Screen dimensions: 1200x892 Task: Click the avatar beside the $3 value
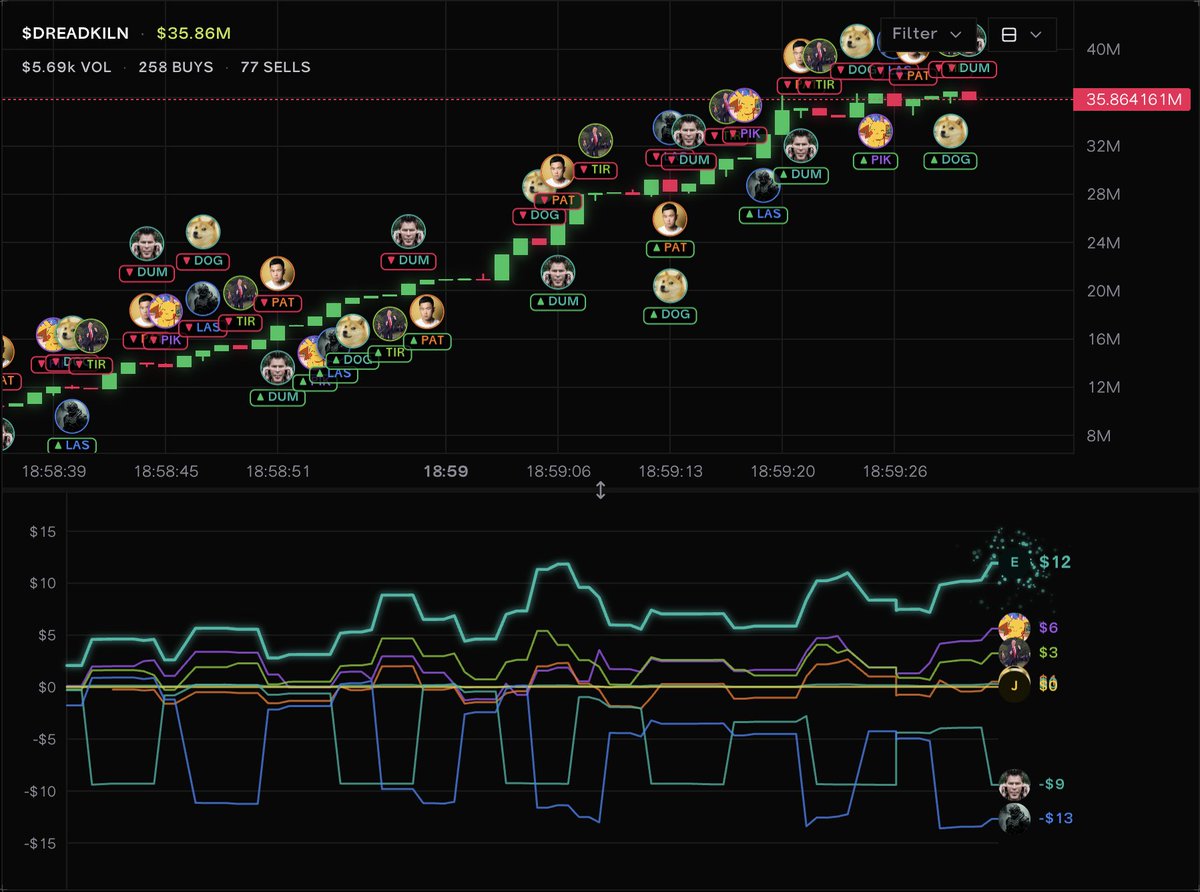(x=1014, y=653)
